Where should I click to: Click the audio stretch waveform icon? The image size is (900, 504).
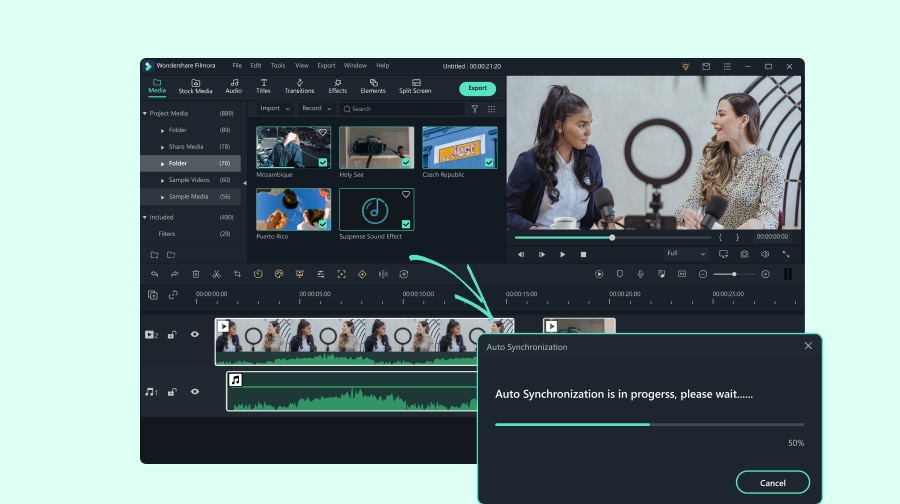coord(383,274)
